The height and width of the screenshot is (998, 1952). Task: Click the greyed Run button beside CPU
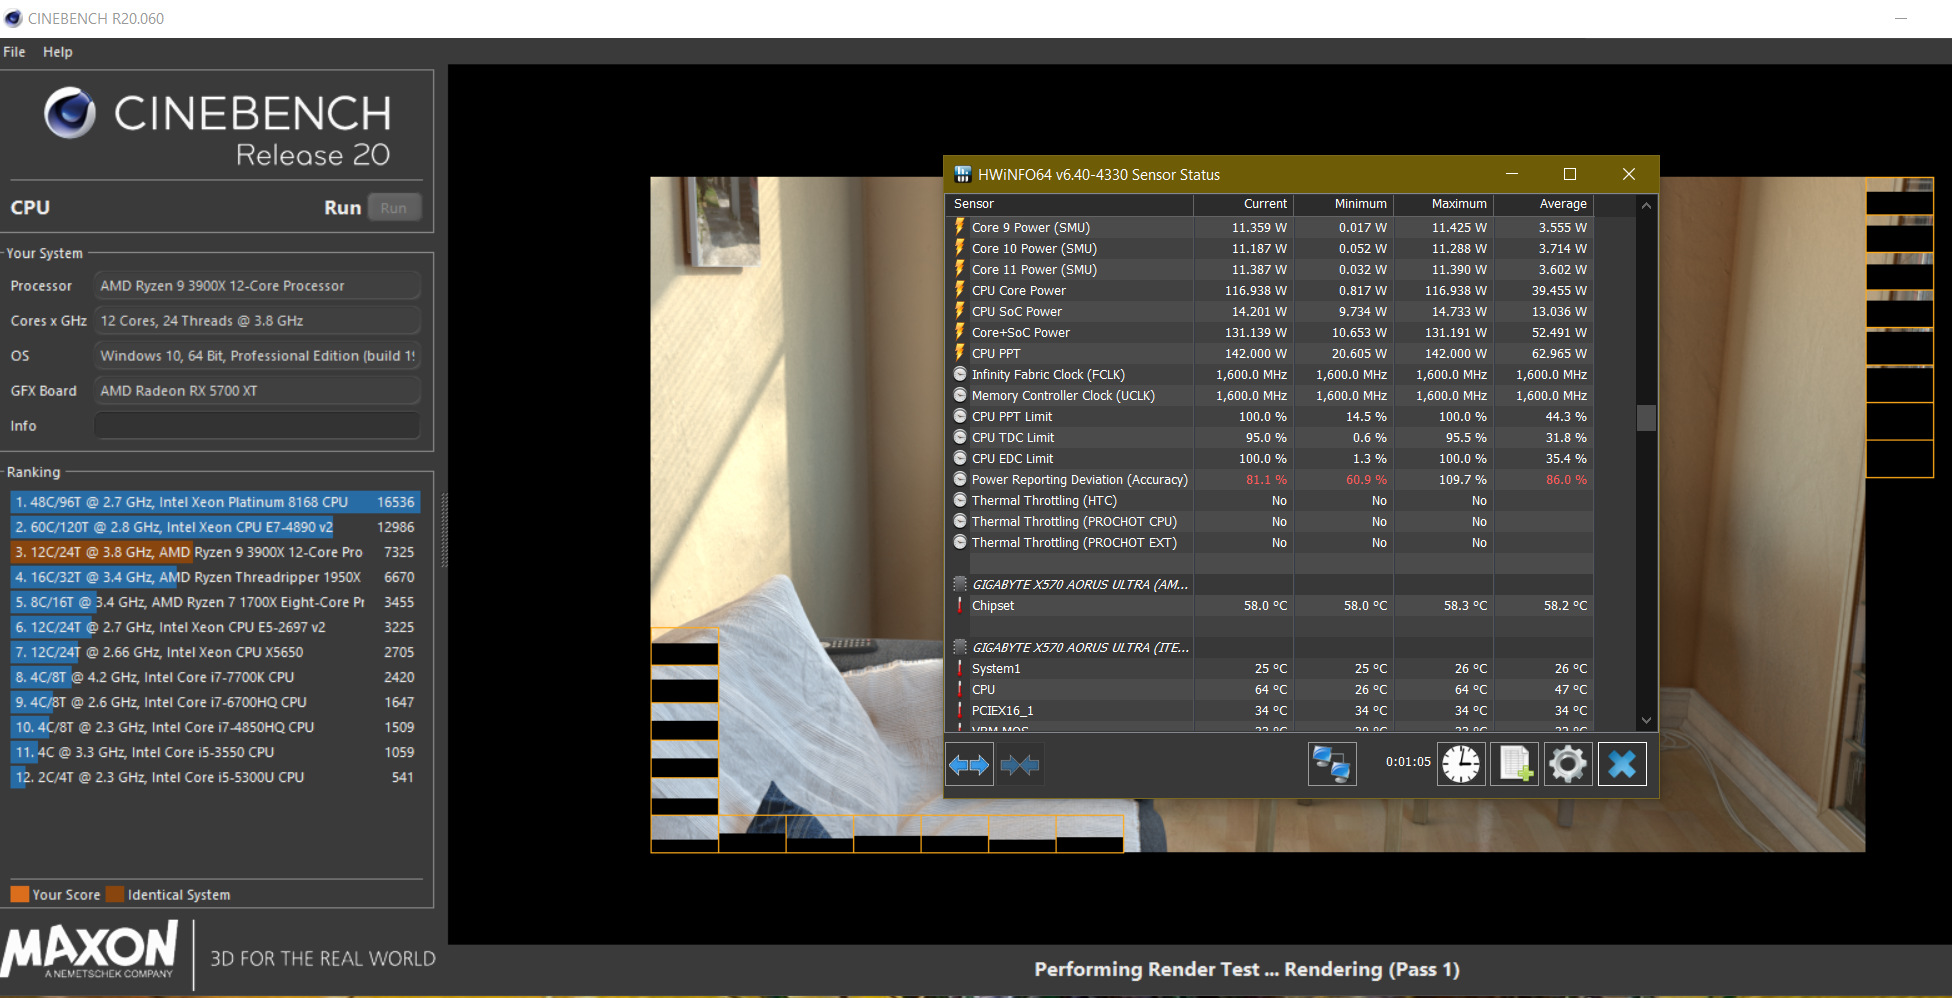[394, 208]
